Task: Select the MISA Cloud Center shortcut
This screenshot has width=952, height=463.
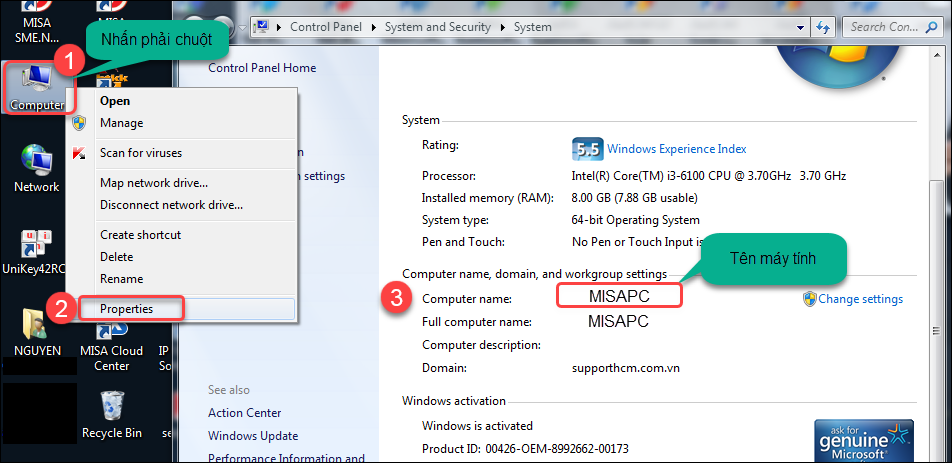Action: tap(111, 346)
